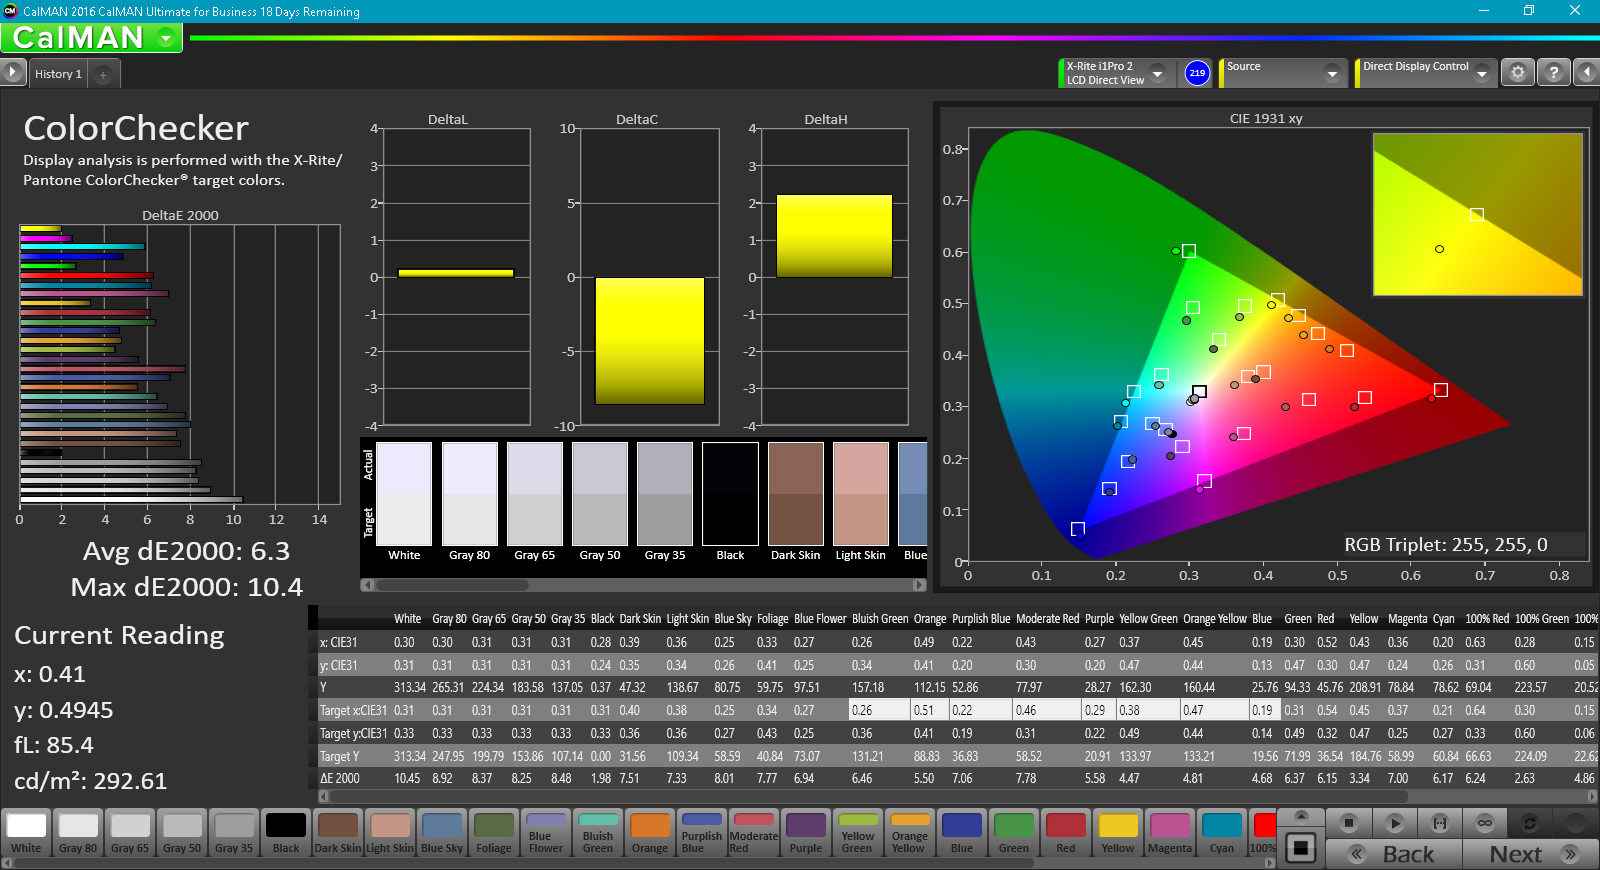The image size is (1600, 870).
Task: Click the Avg dE2000: 6.3 readout
Action: pyautogui.click(x=186, y=551)
